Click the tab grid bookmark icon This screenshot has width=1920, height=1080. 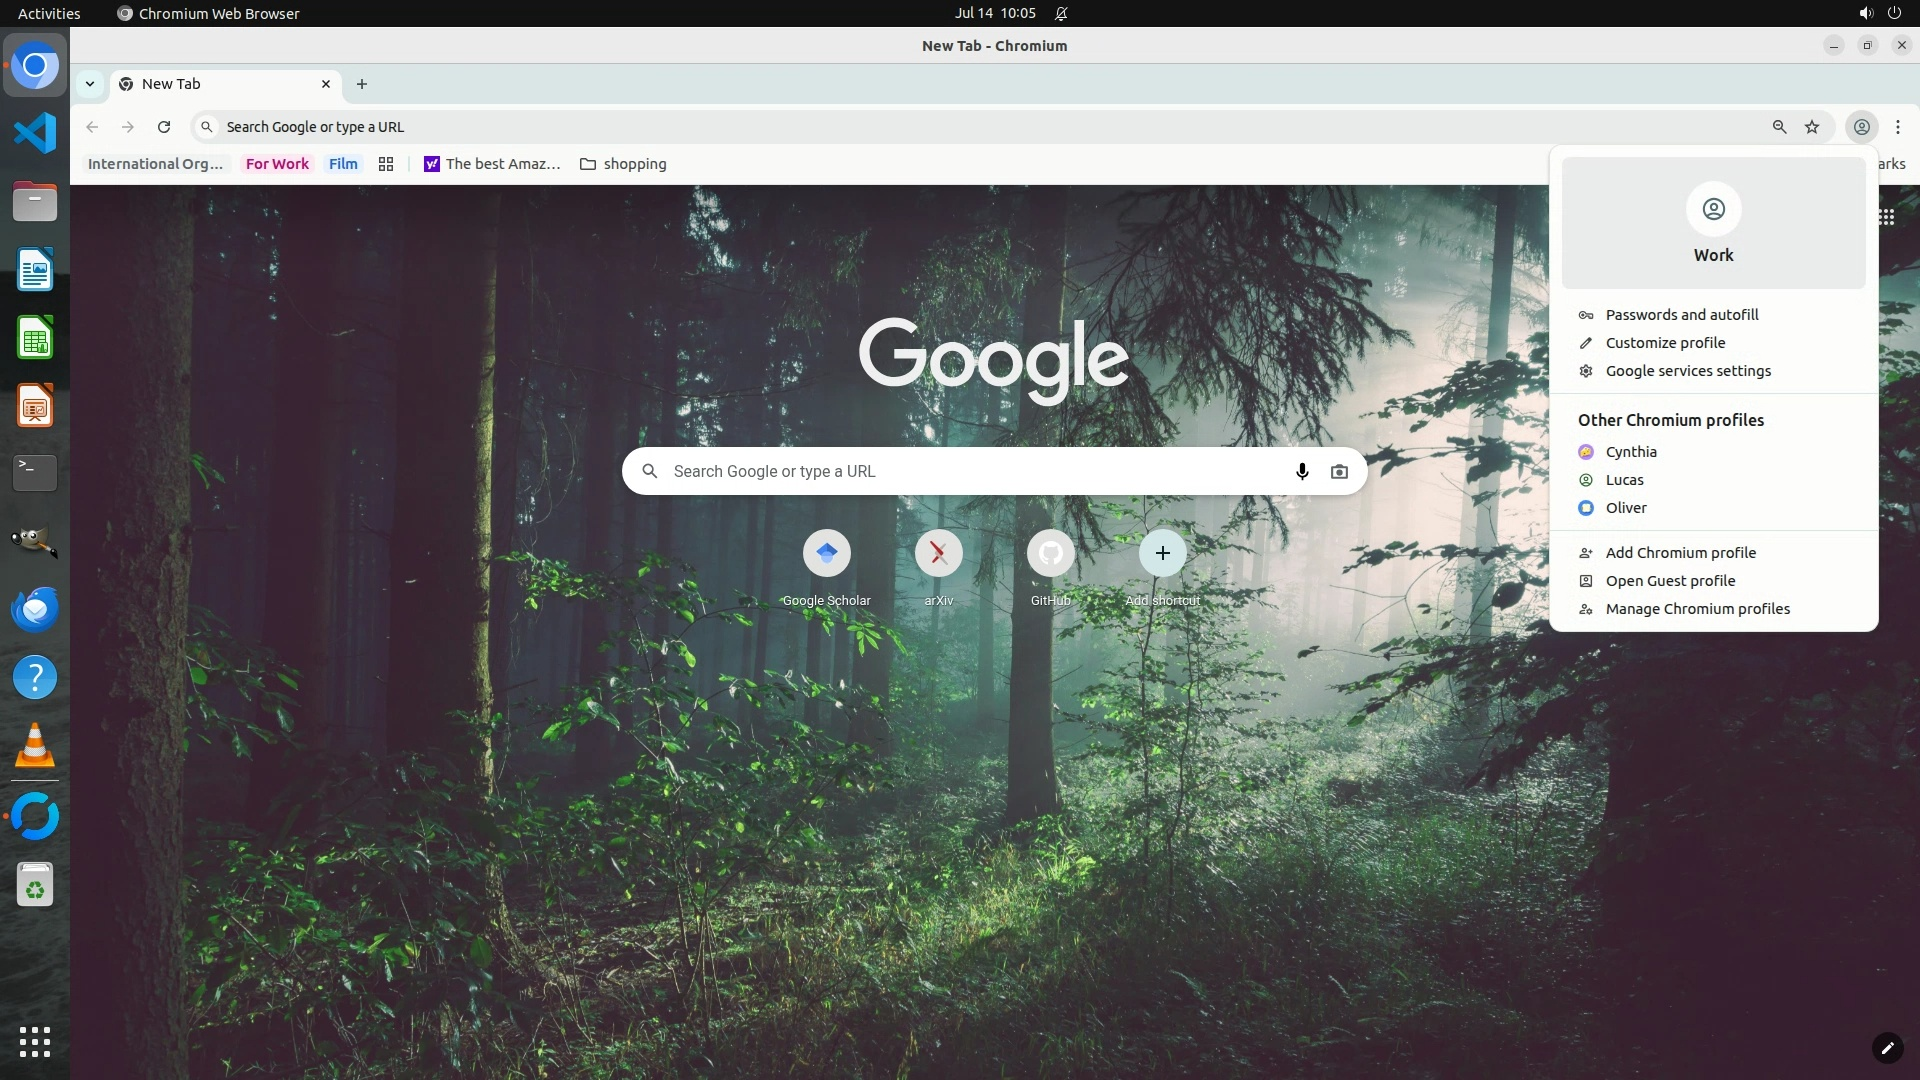tap(386, 164)
